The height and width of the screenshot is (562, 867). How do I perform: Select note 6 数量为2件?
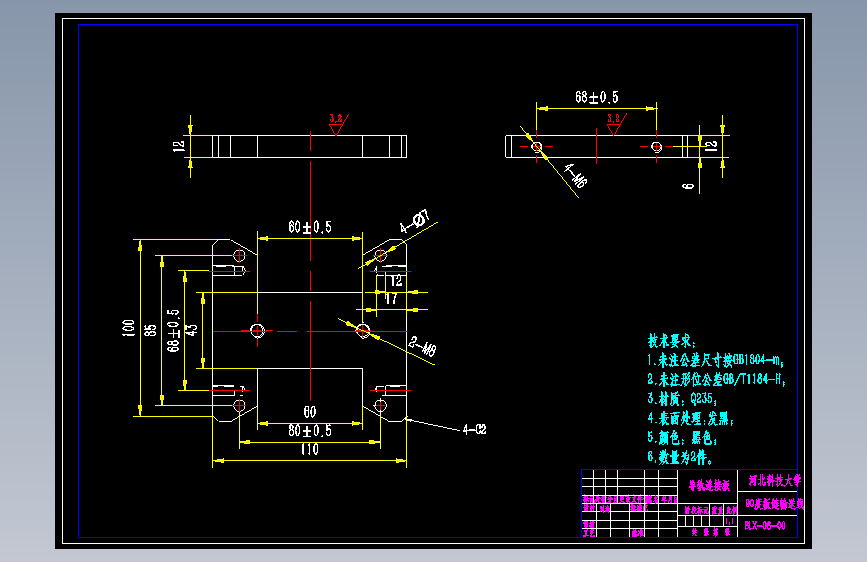680,457
